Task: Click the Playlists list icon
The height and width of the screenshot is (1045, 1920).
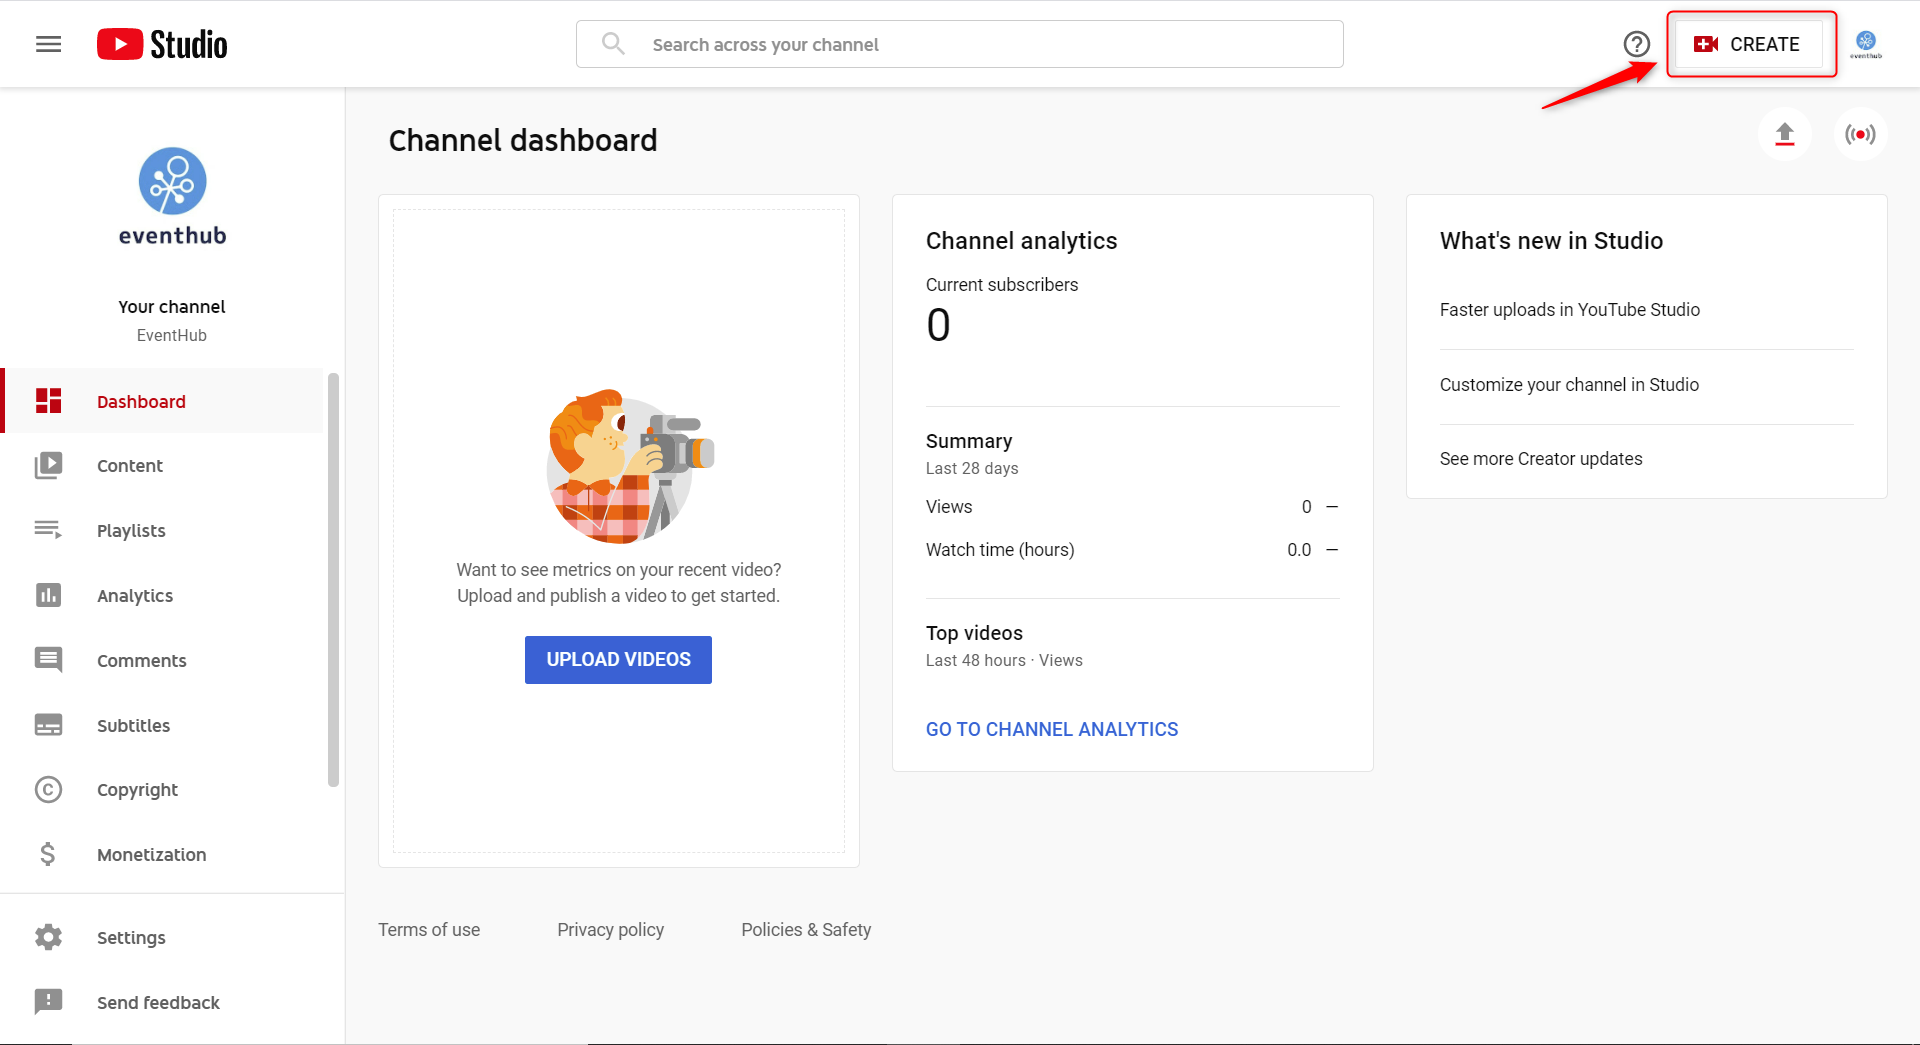Action: tap(48, 530)
